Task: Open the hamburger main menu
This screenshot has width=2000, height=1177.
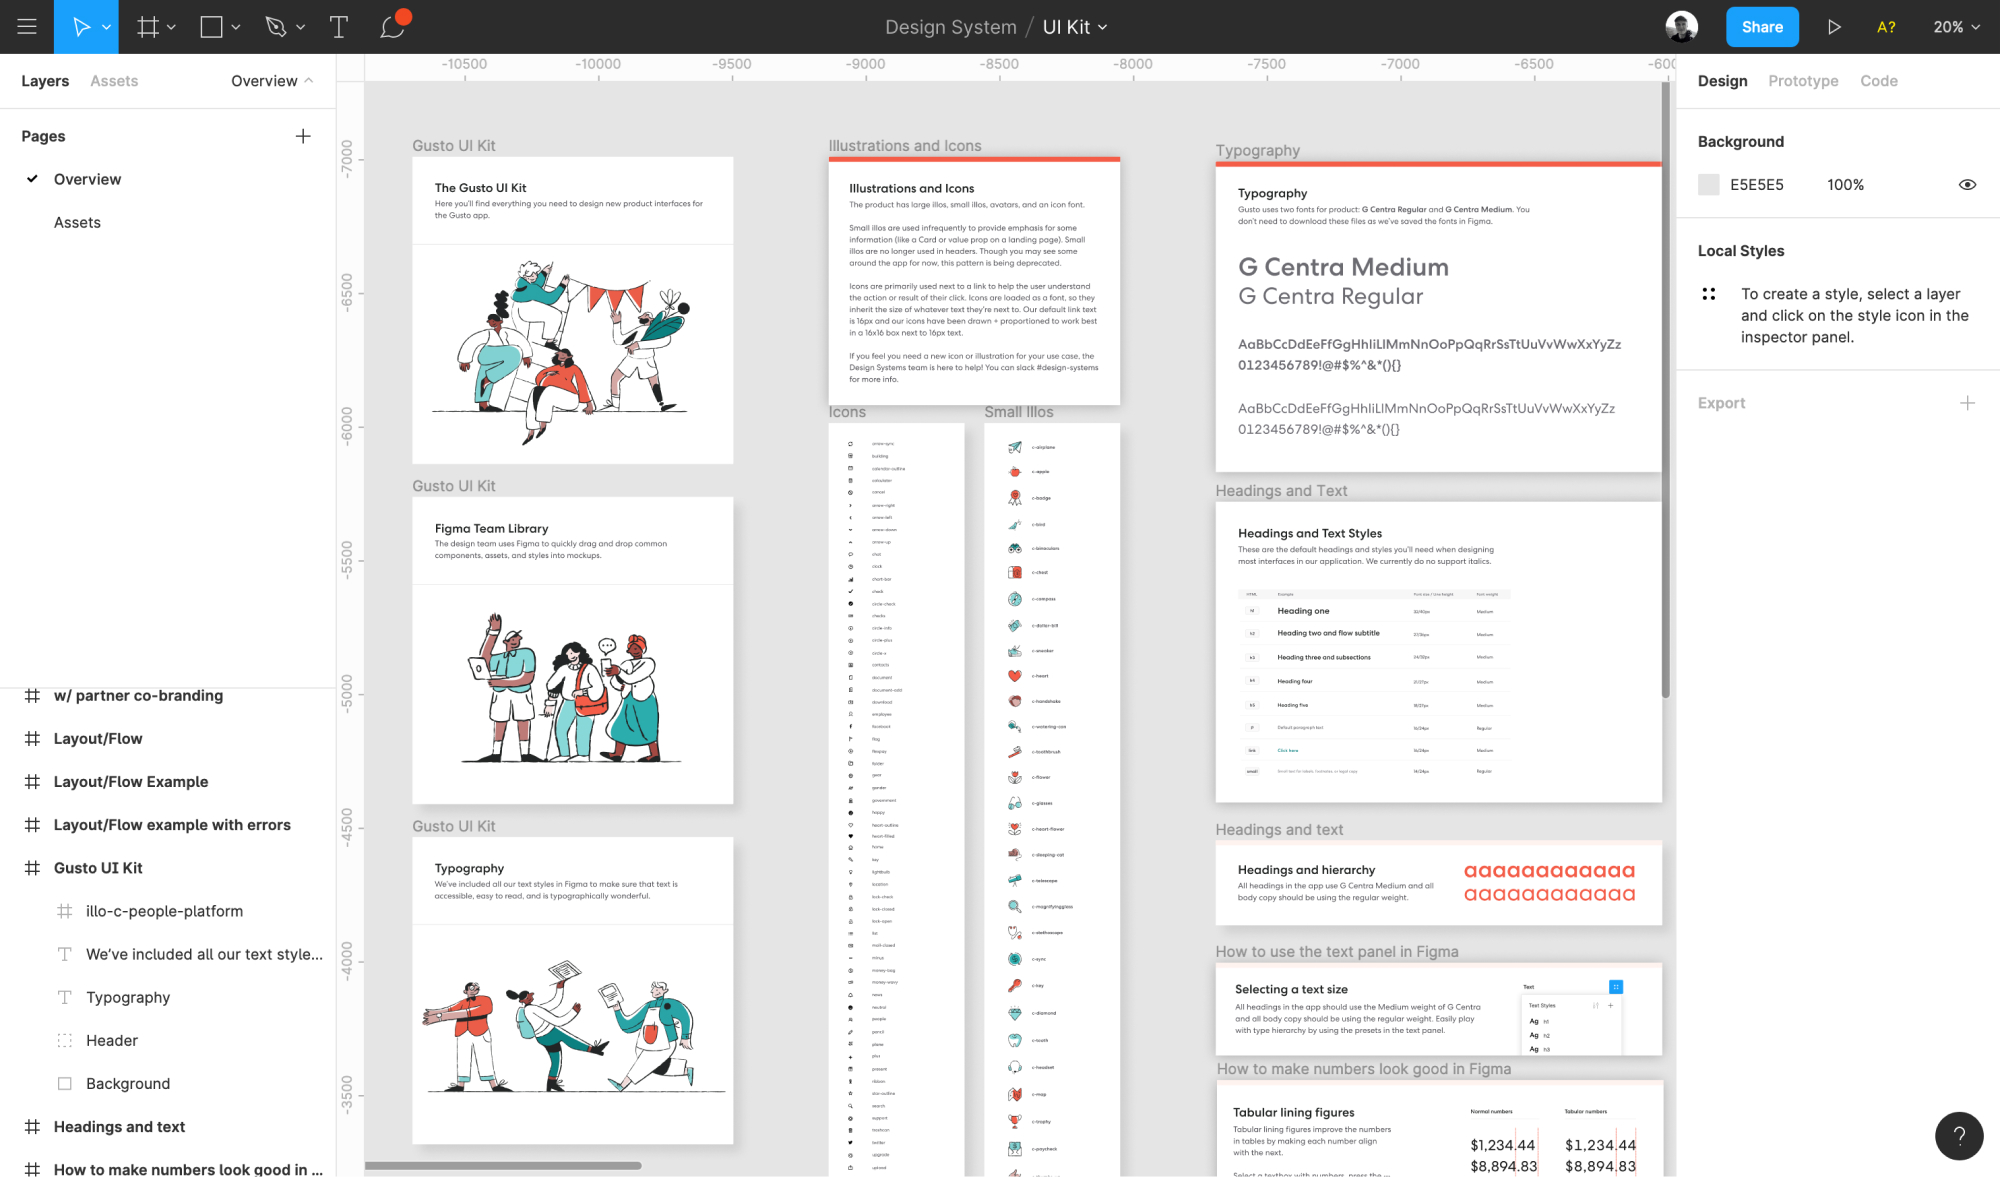Action: 27,27
